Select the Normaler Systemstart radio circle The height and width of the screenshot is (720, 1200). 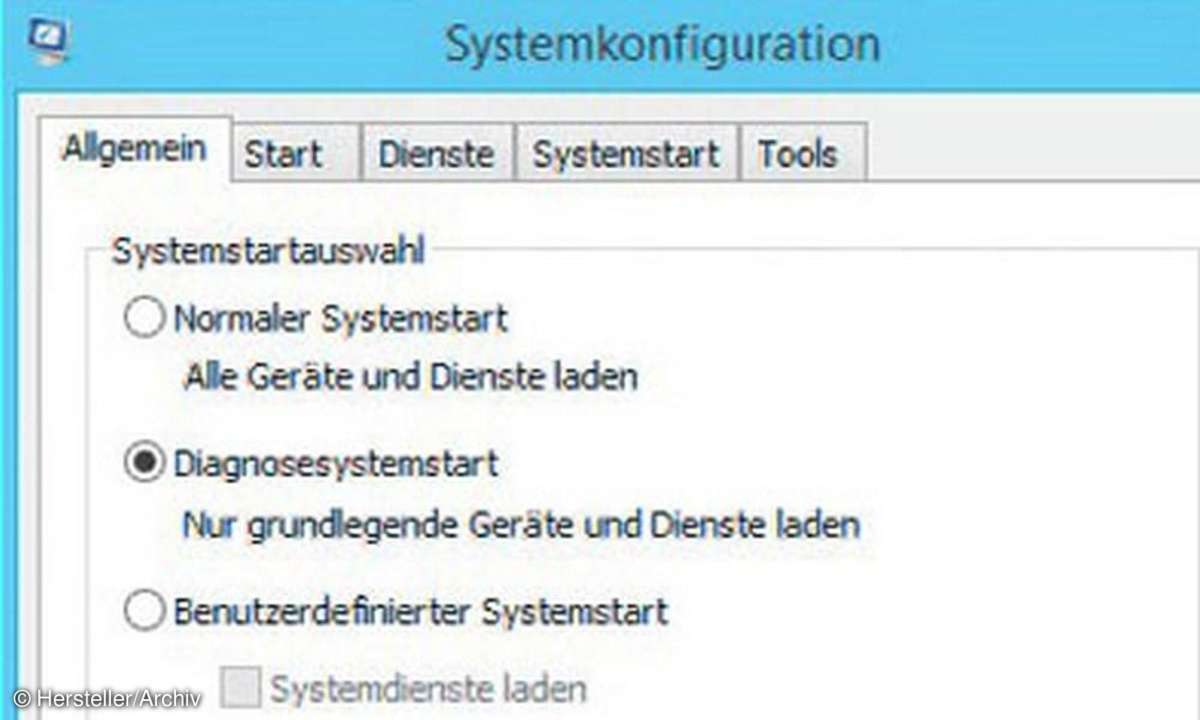(x=144, y=320)
